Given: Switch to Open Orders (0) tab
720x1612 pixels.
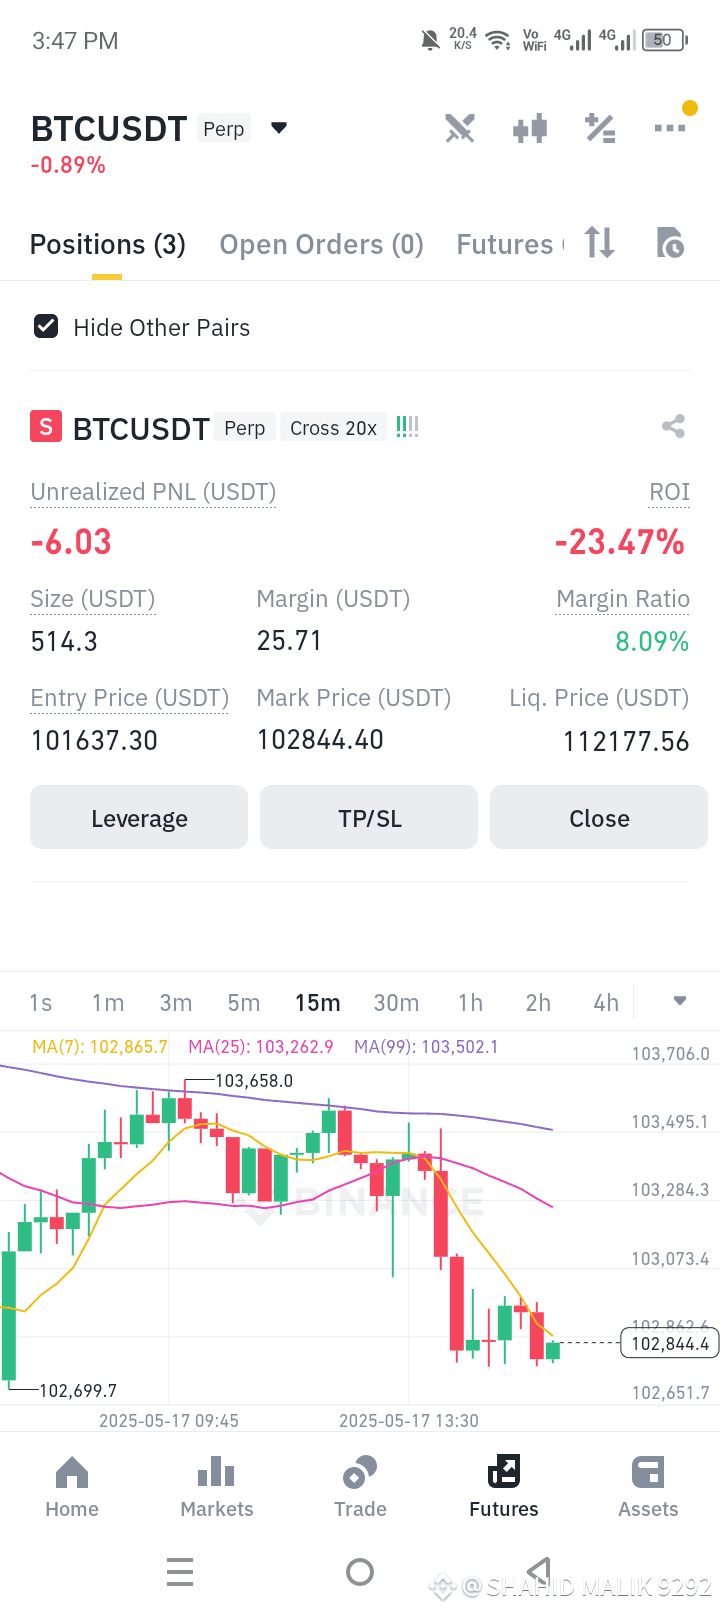Looking at the screenshot, I should pyautogui.click(x=321, y=245).
